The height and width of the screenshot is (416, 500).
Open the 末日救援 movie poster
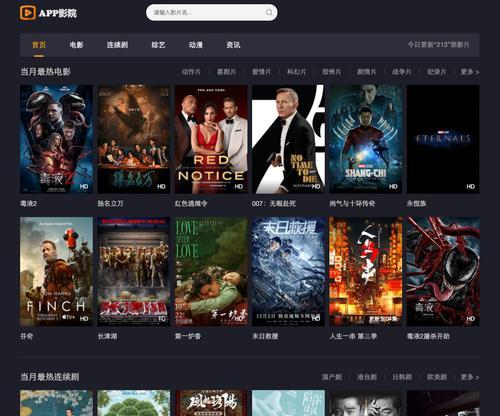coord(288,272)
